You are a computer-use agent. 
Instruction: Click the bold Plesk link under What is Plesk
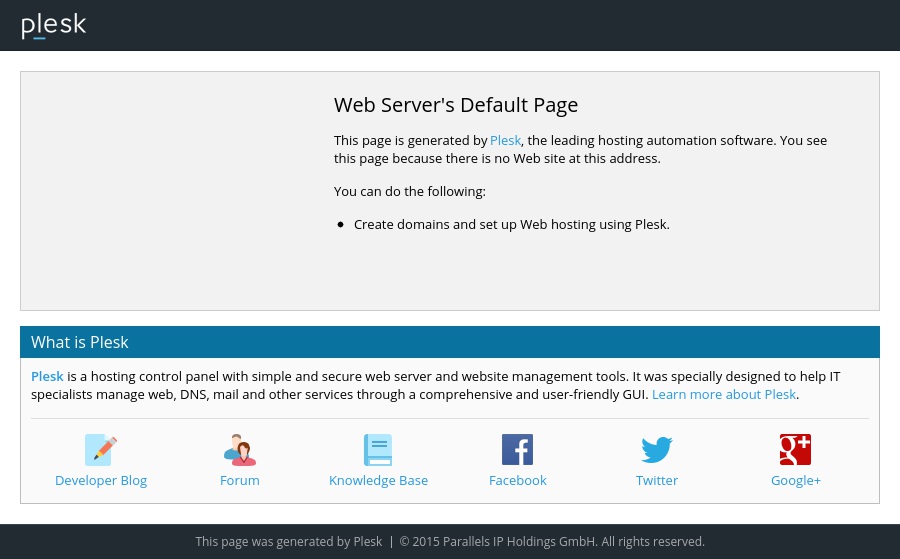[47, 377]
